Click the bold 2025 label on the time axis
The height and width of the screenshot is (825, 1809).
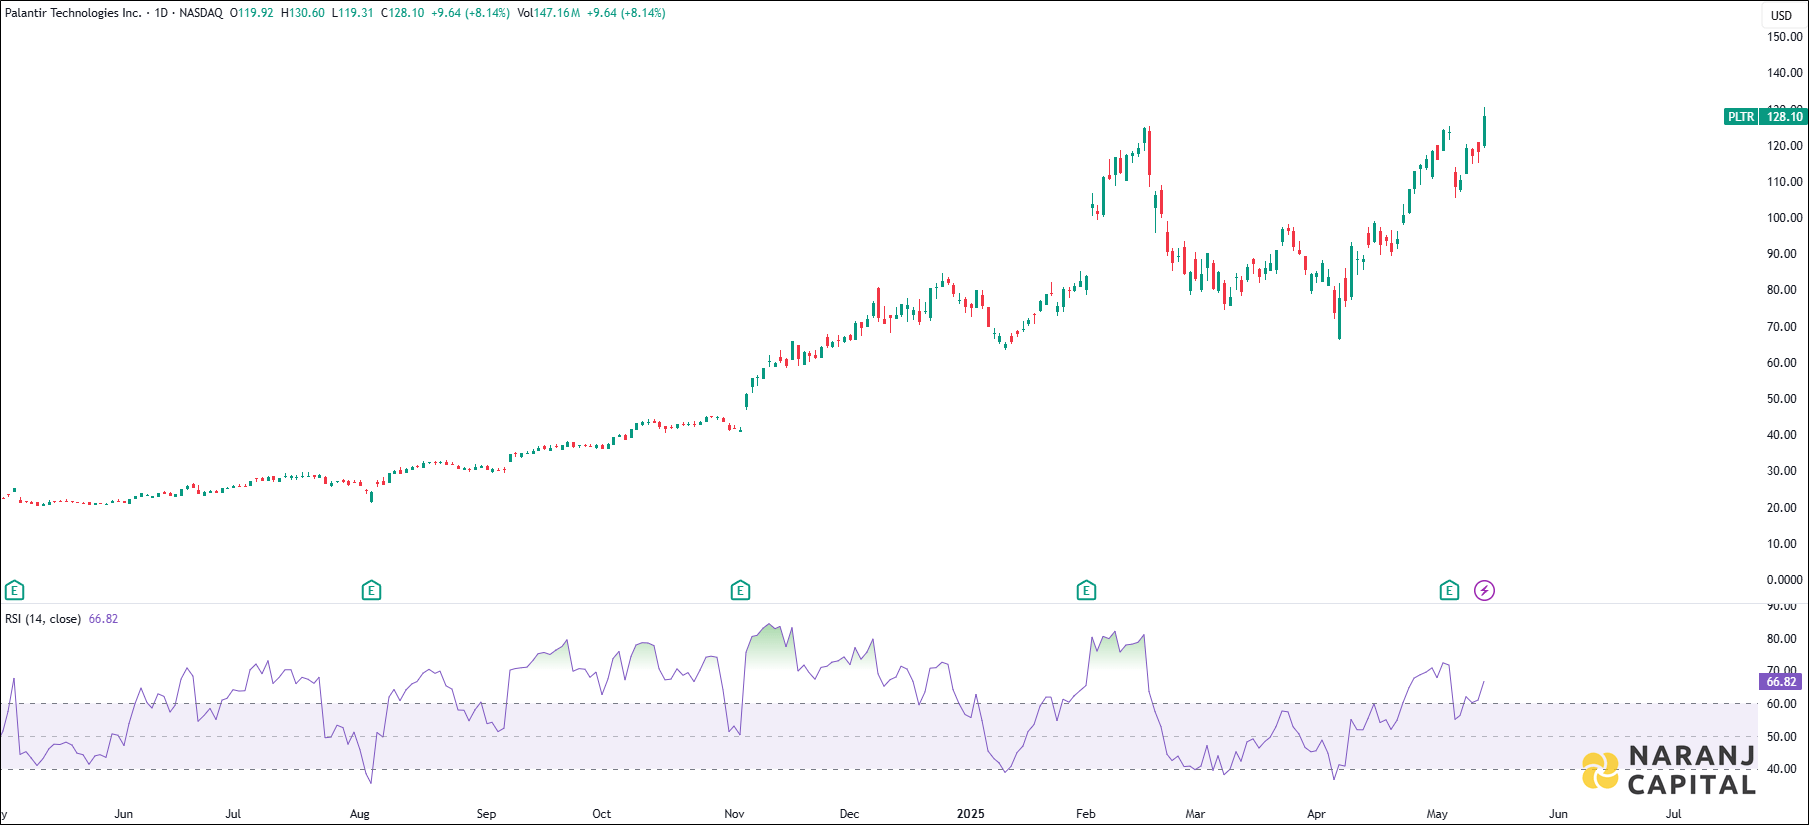point(971,814)
